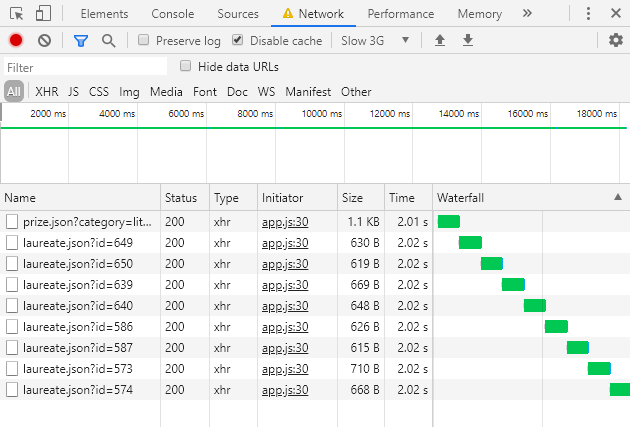Click the Filter text input field

click(x=85, y=67)
